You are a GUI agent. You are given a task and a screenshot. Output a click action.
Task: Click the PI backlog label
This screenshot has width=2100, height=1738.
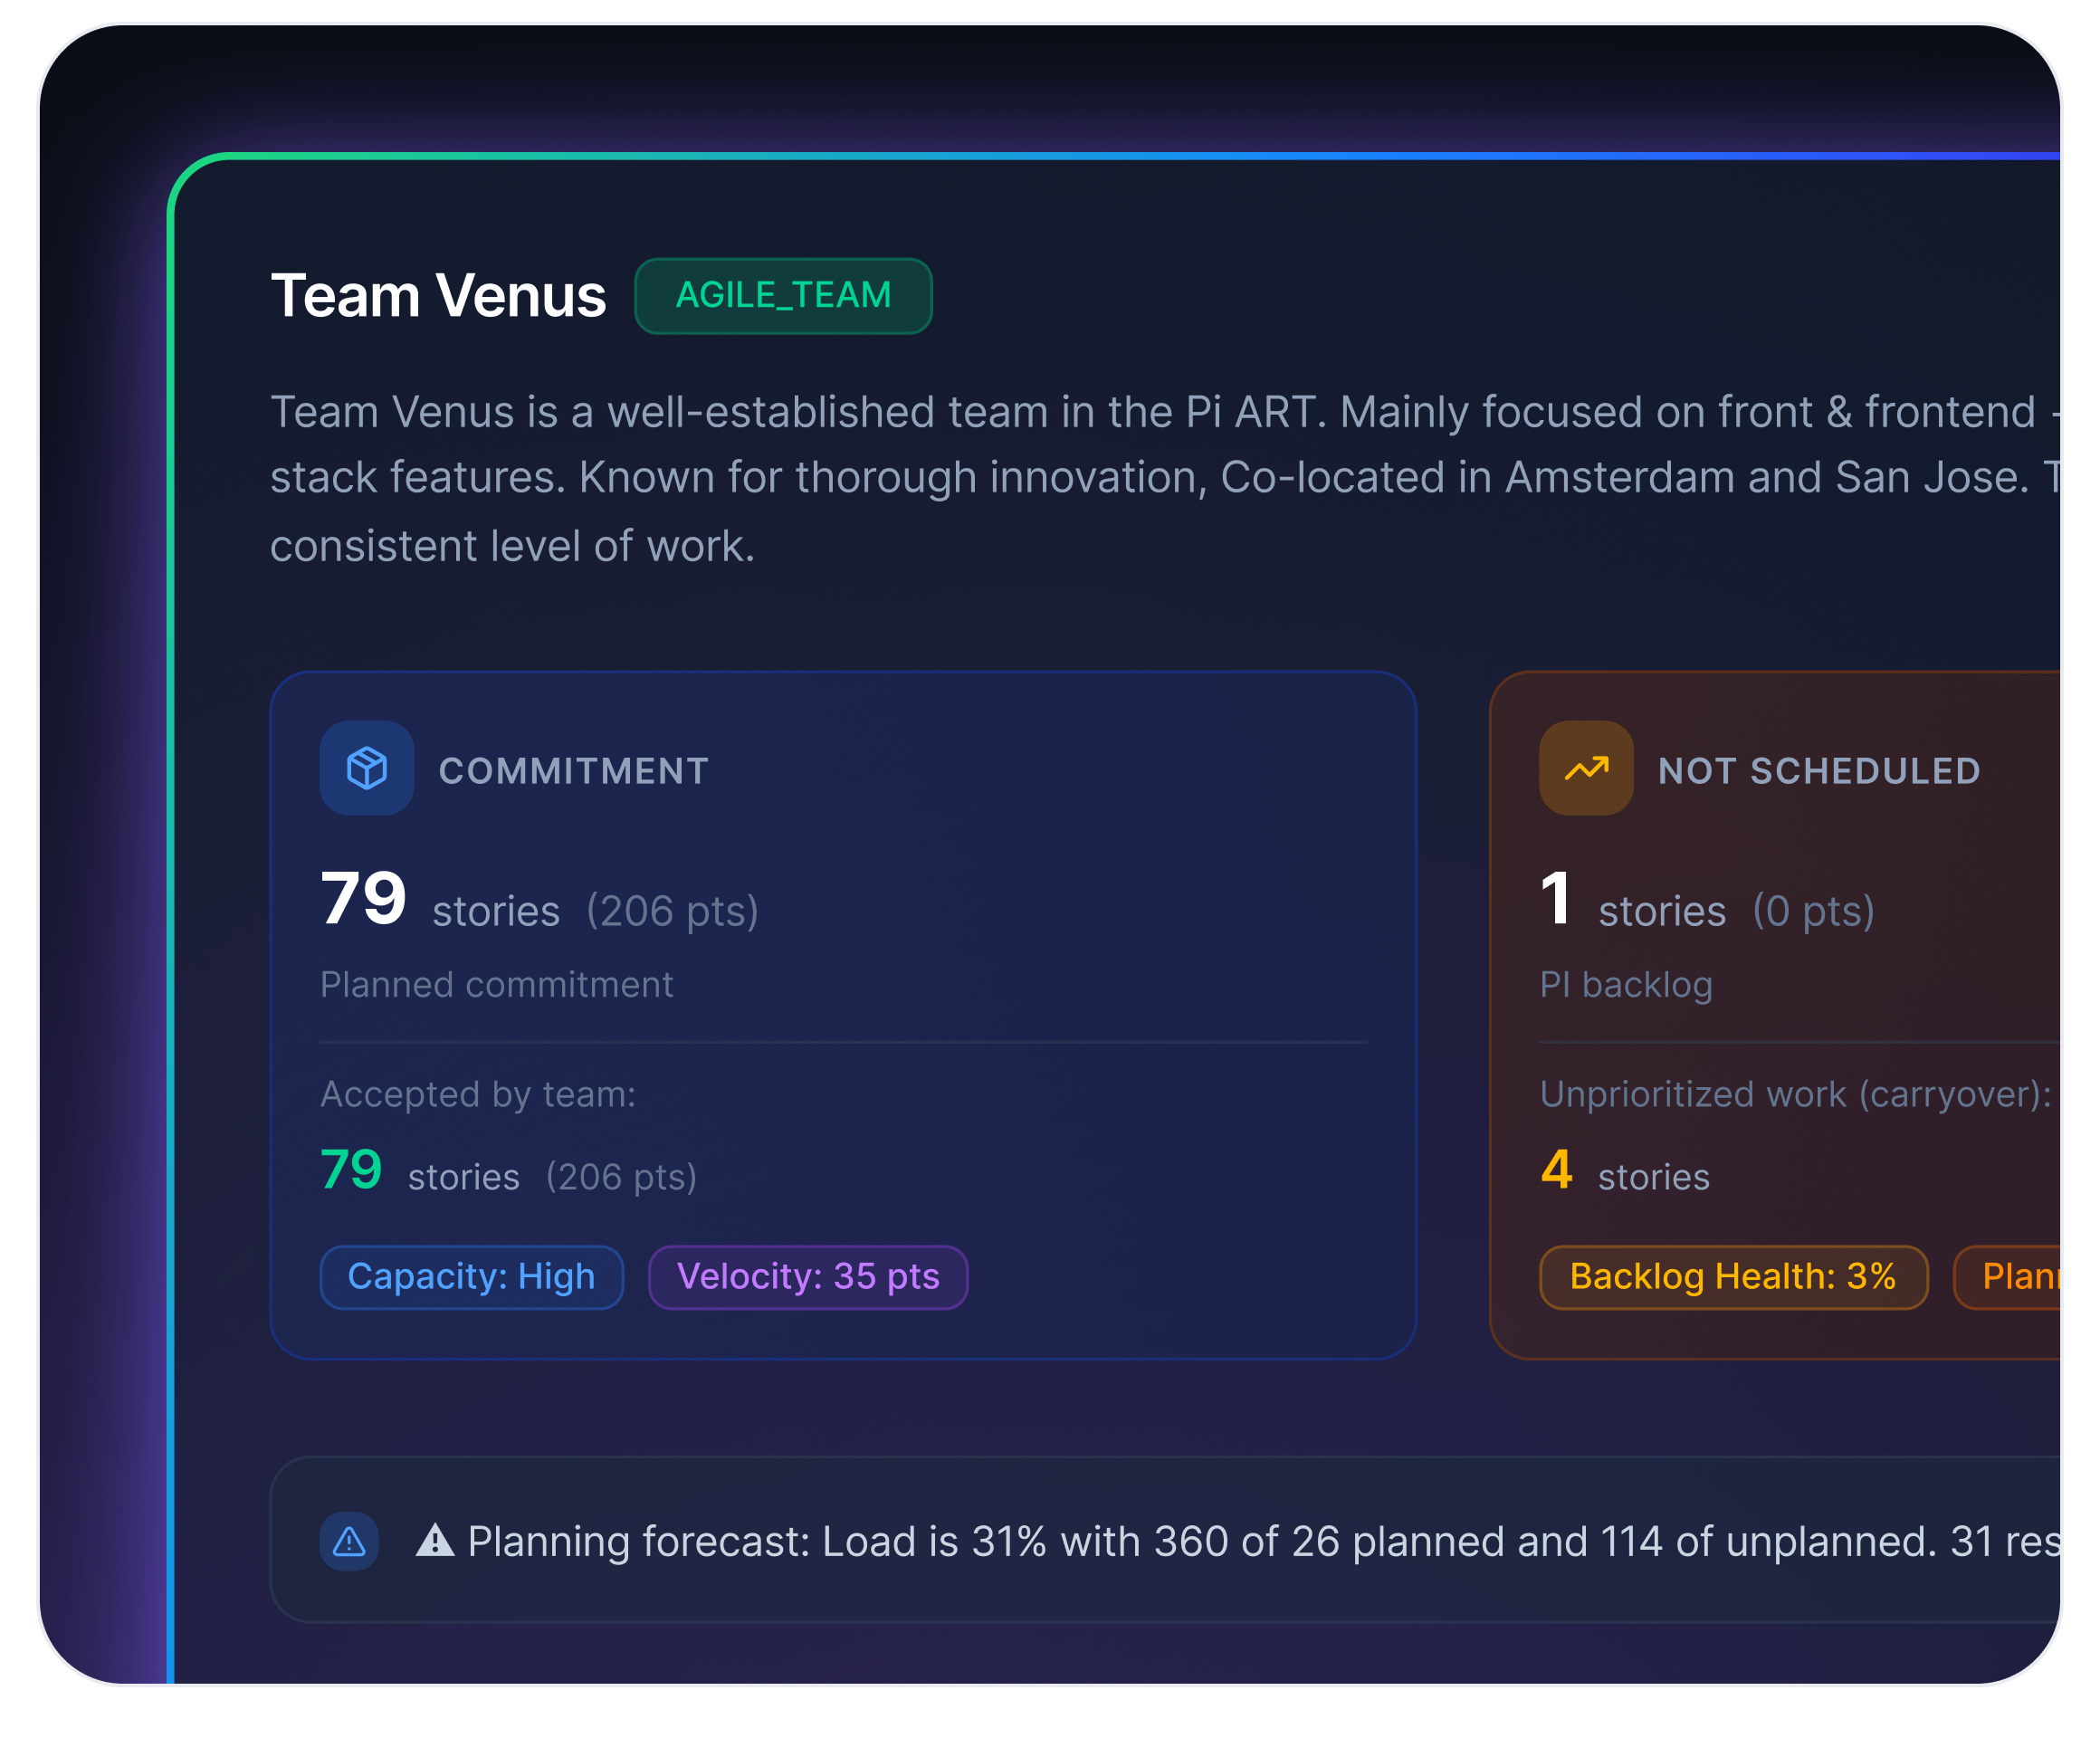coord(1626,985)
